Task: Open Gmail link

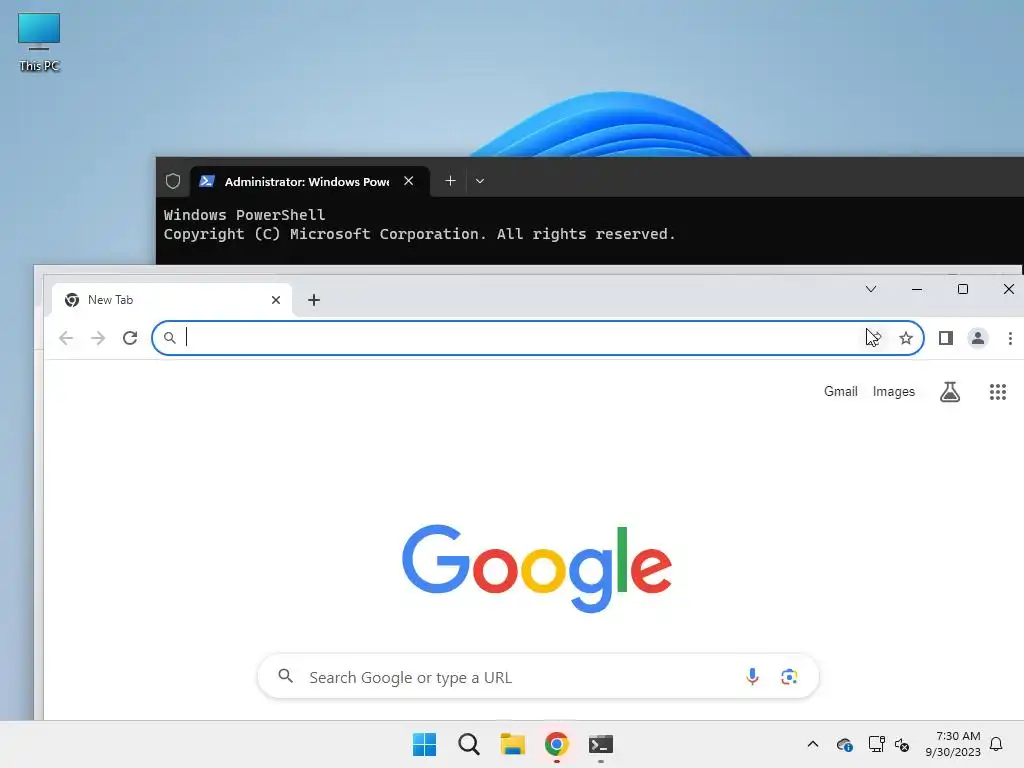Action: 840,391
